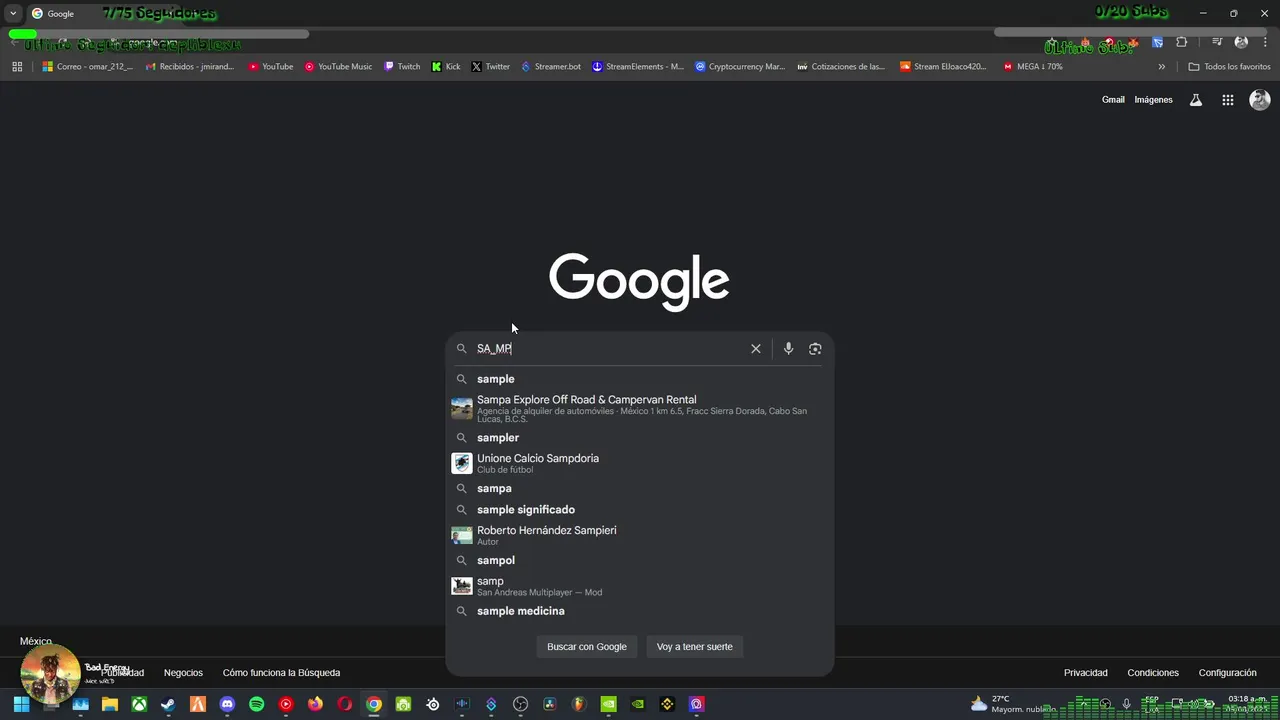The image size is (1280, 720).
Task: Click Voy a tener suerte button
Action: (x=695, y=647)
